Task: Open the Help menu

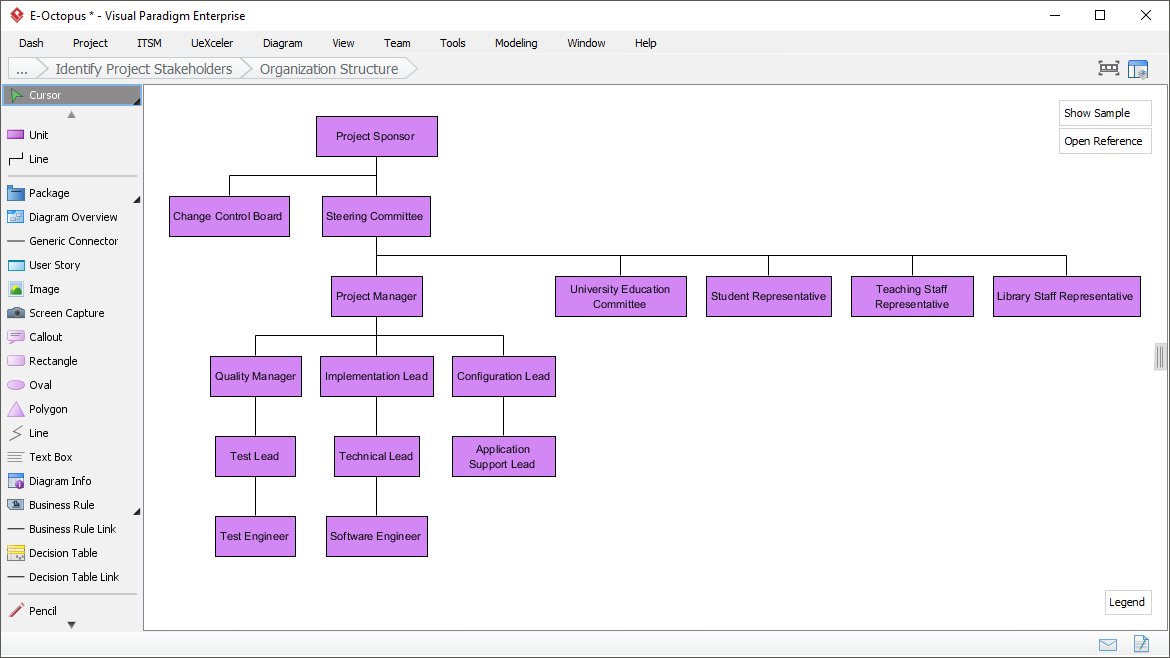Action: [645, 43]
